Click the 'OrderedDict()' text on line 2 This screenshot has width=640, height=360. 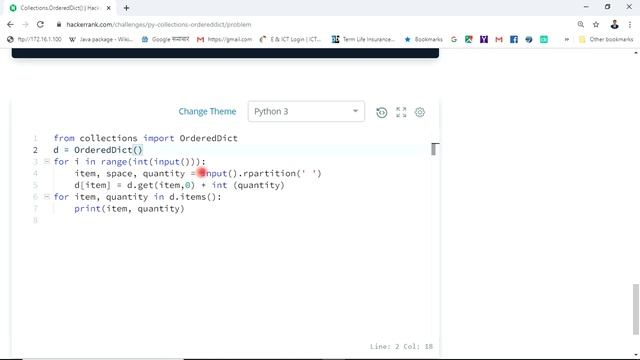[x=108, y=150]
